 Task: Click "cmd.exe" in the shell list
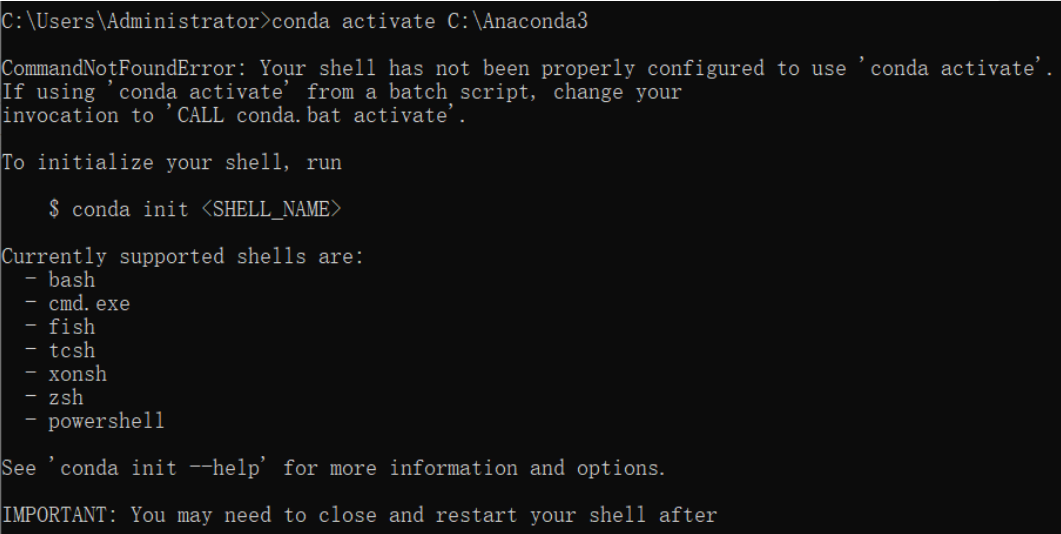[89, 303]
